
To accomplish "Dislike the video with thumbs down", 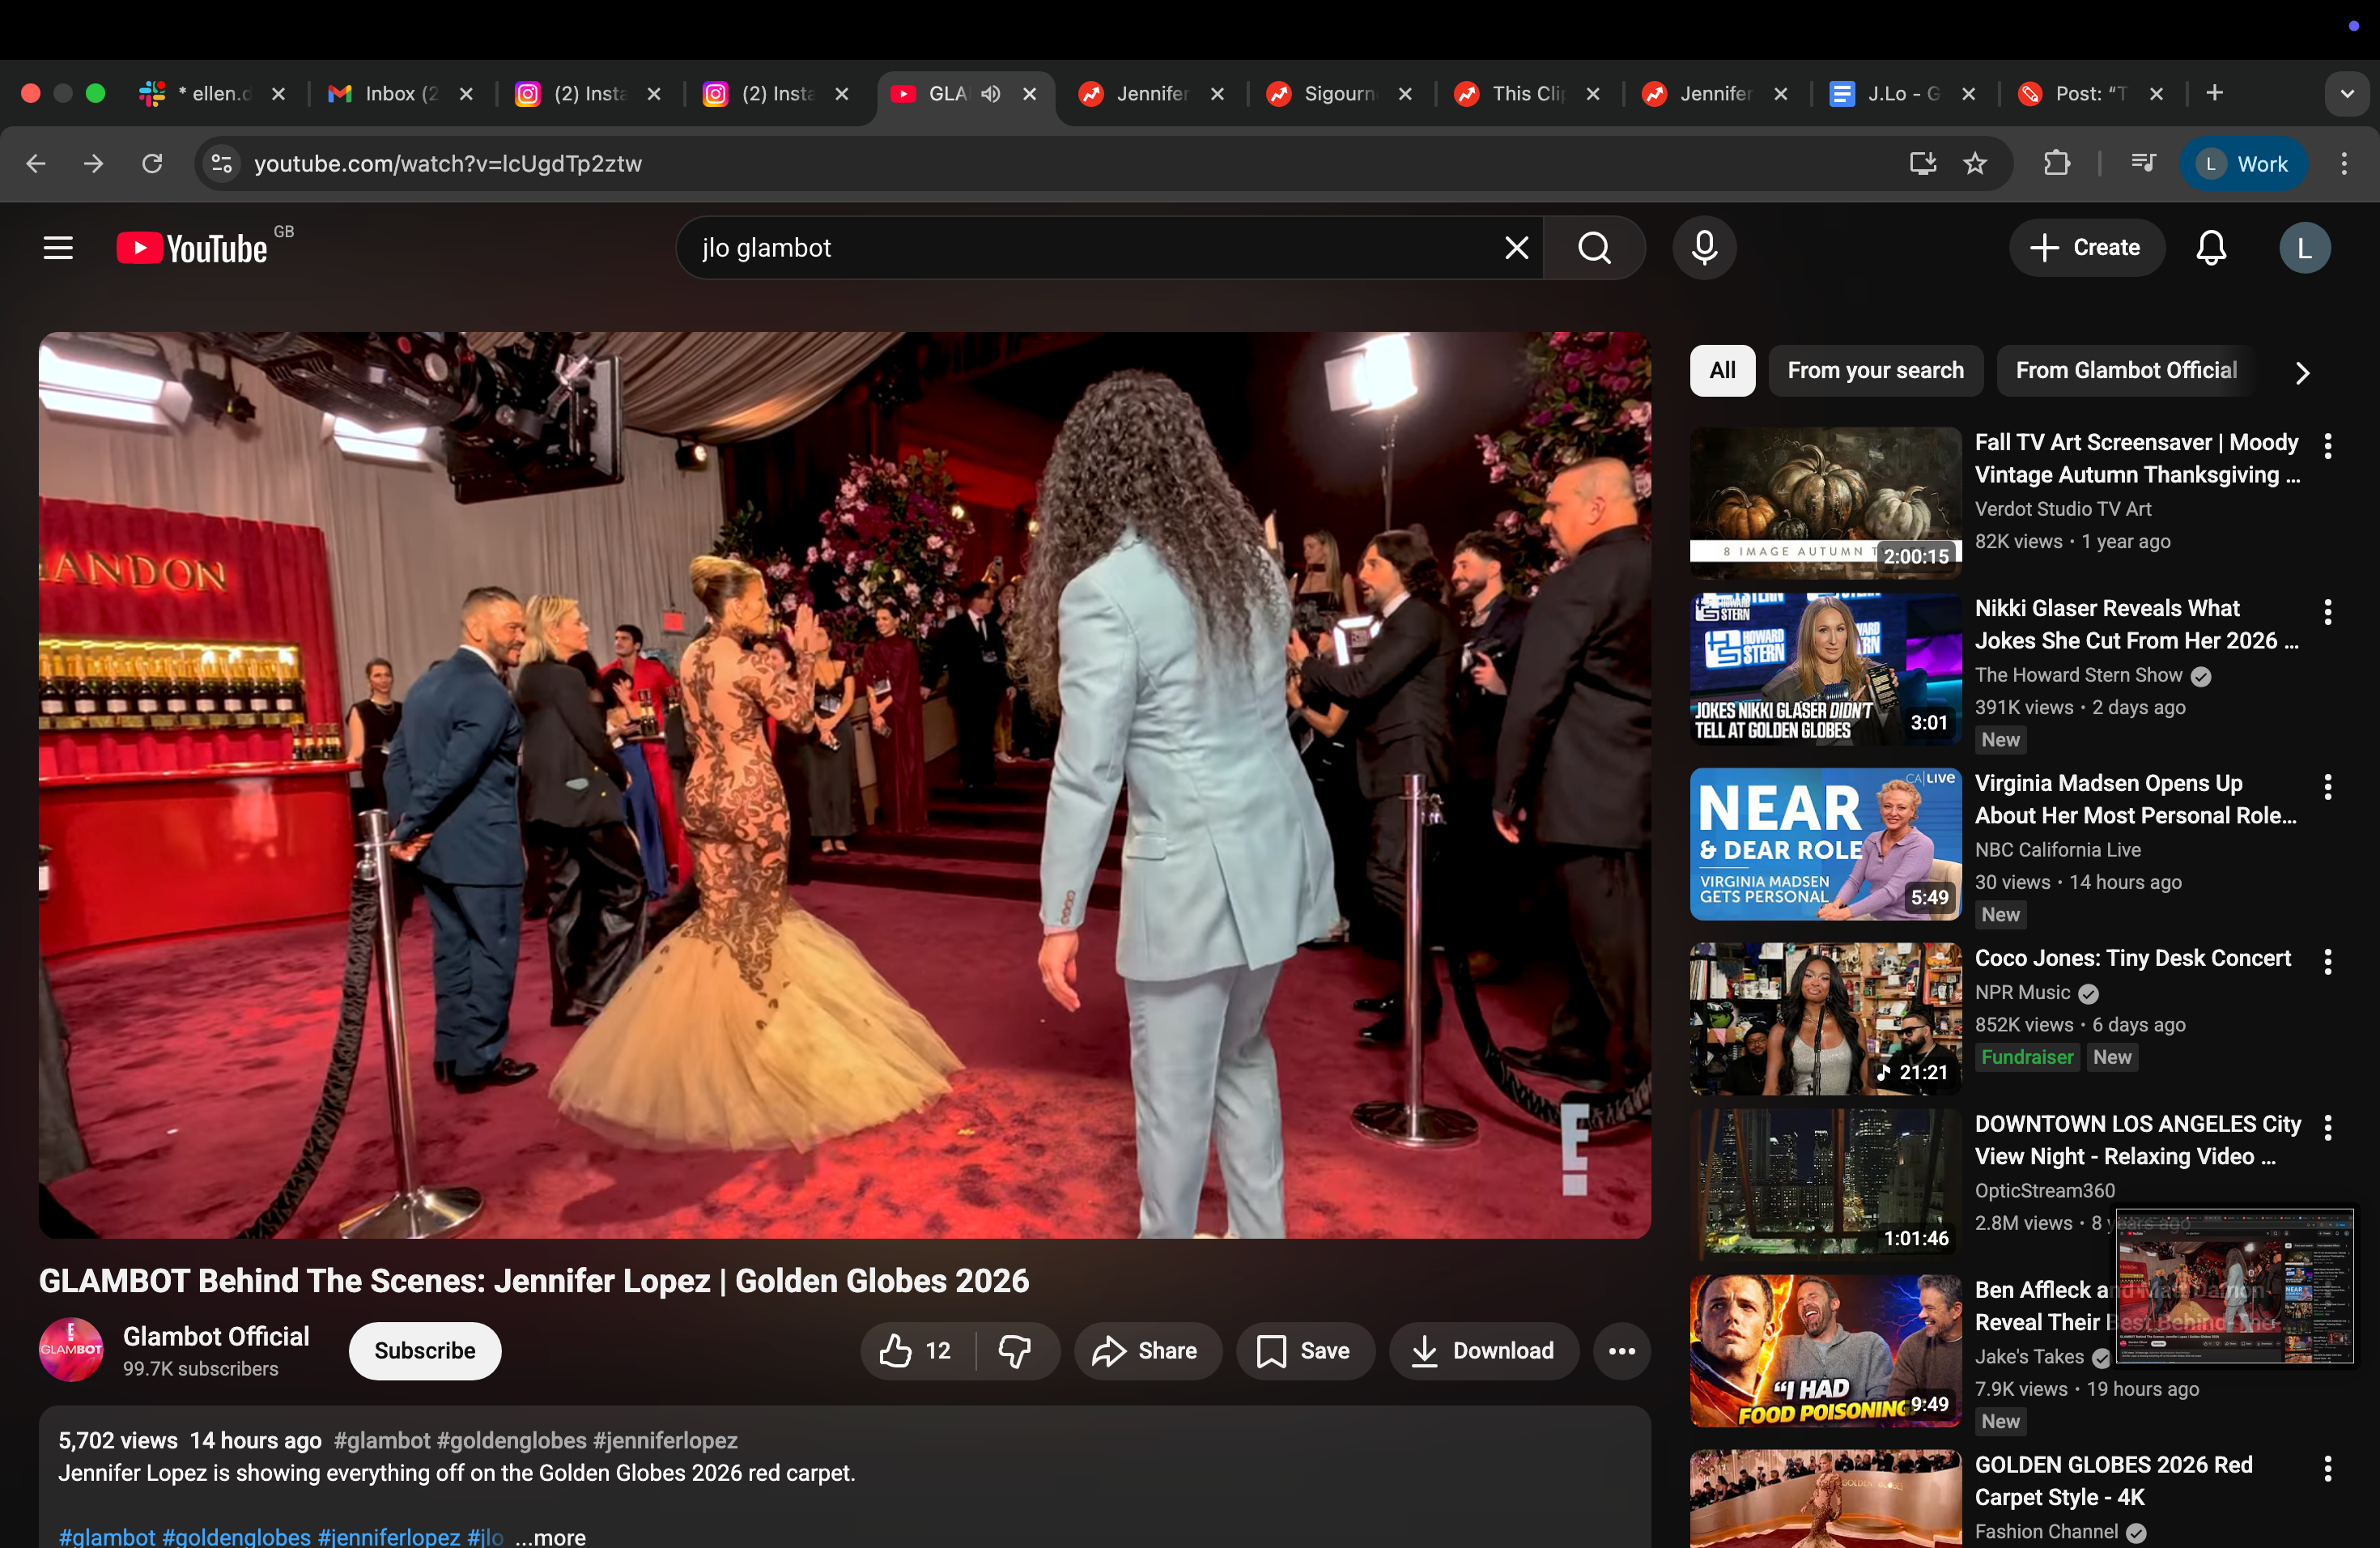I will coord(1015,1351).
